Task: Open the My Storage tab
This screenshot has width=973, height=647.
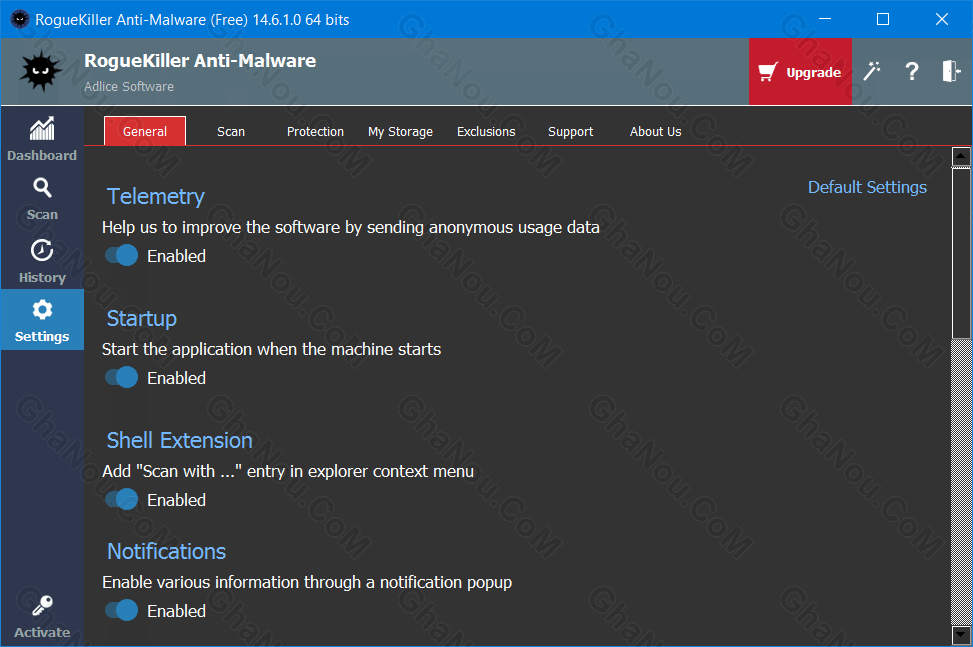Action: tap(400, 132)
